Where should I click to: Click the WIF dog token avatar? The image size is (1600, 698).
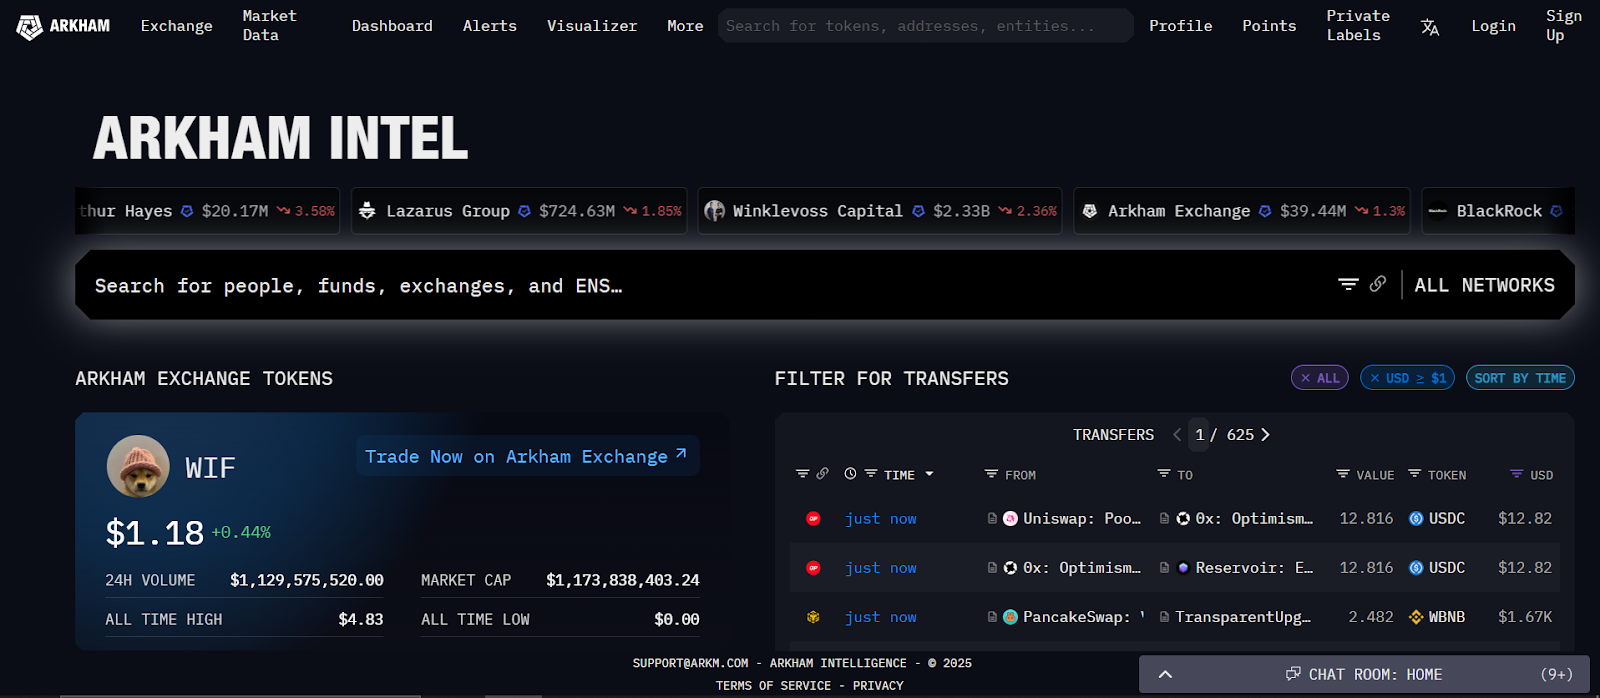coord(138,466)
